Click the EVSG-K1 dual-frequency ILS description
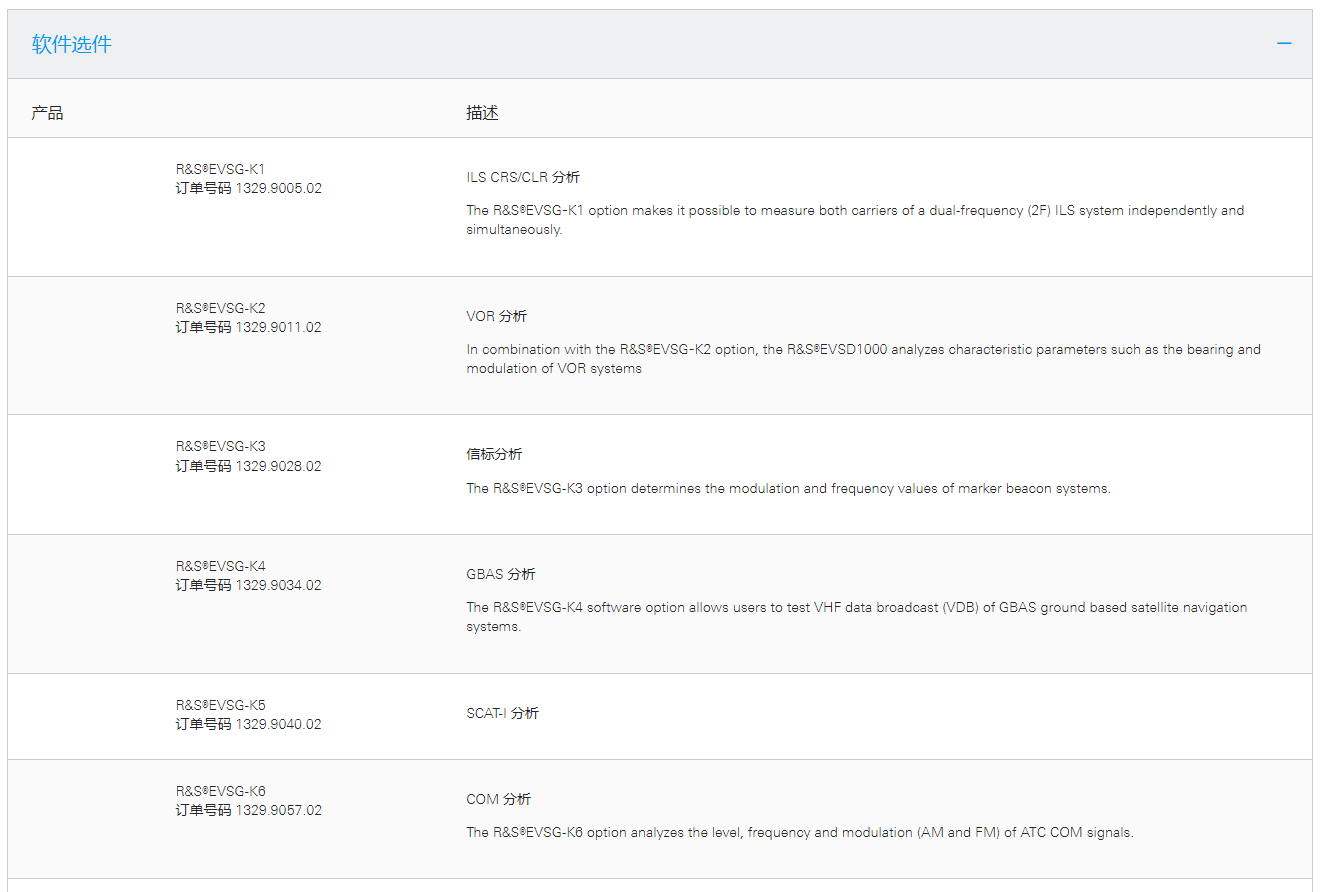The height and width of the screenshot is (892, 1321). 855,220
